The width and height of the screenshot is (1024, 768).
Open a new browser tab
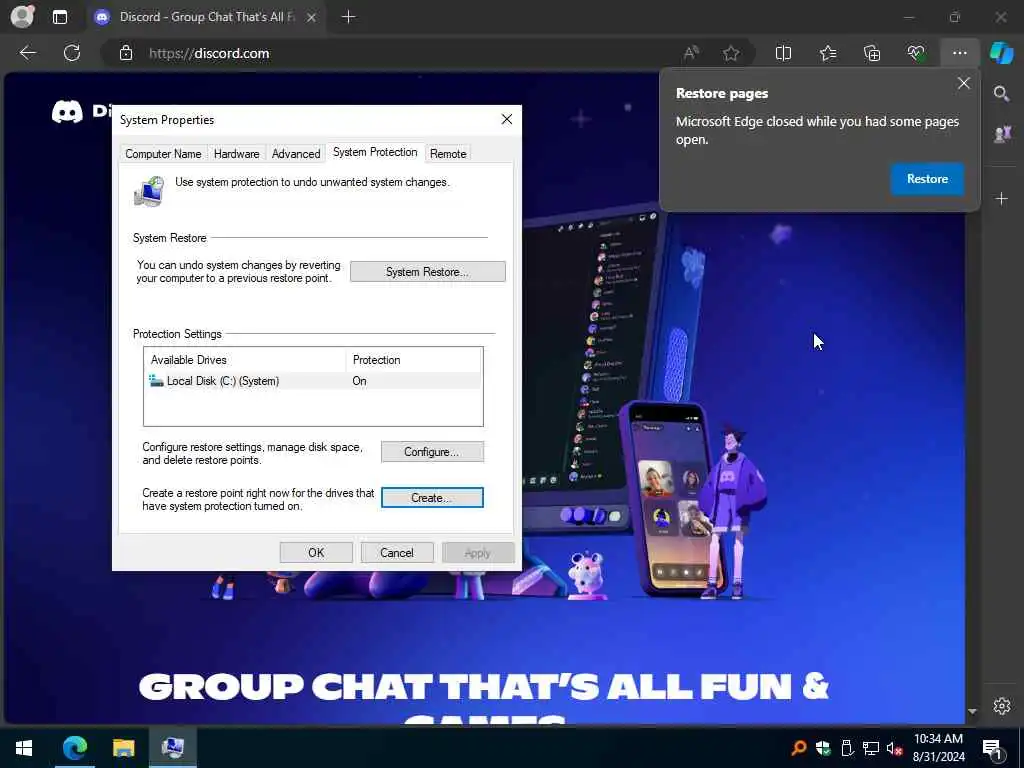point(349,17)
